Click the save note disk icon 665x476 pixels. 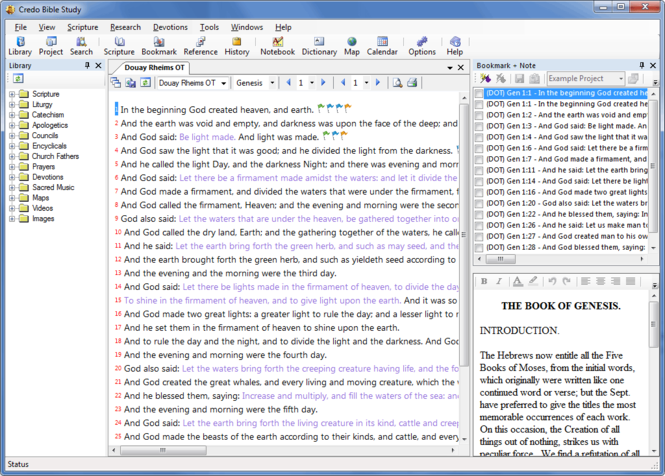click(x=519, y=78)
